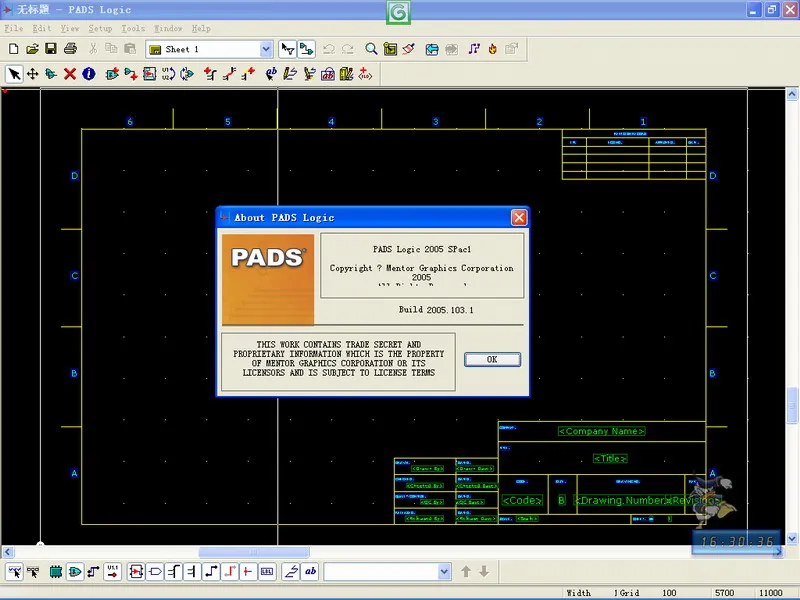This screenshot has width=800, height=600.
Task: Toggle the off-page connector filter button
Action: (155, 572)
